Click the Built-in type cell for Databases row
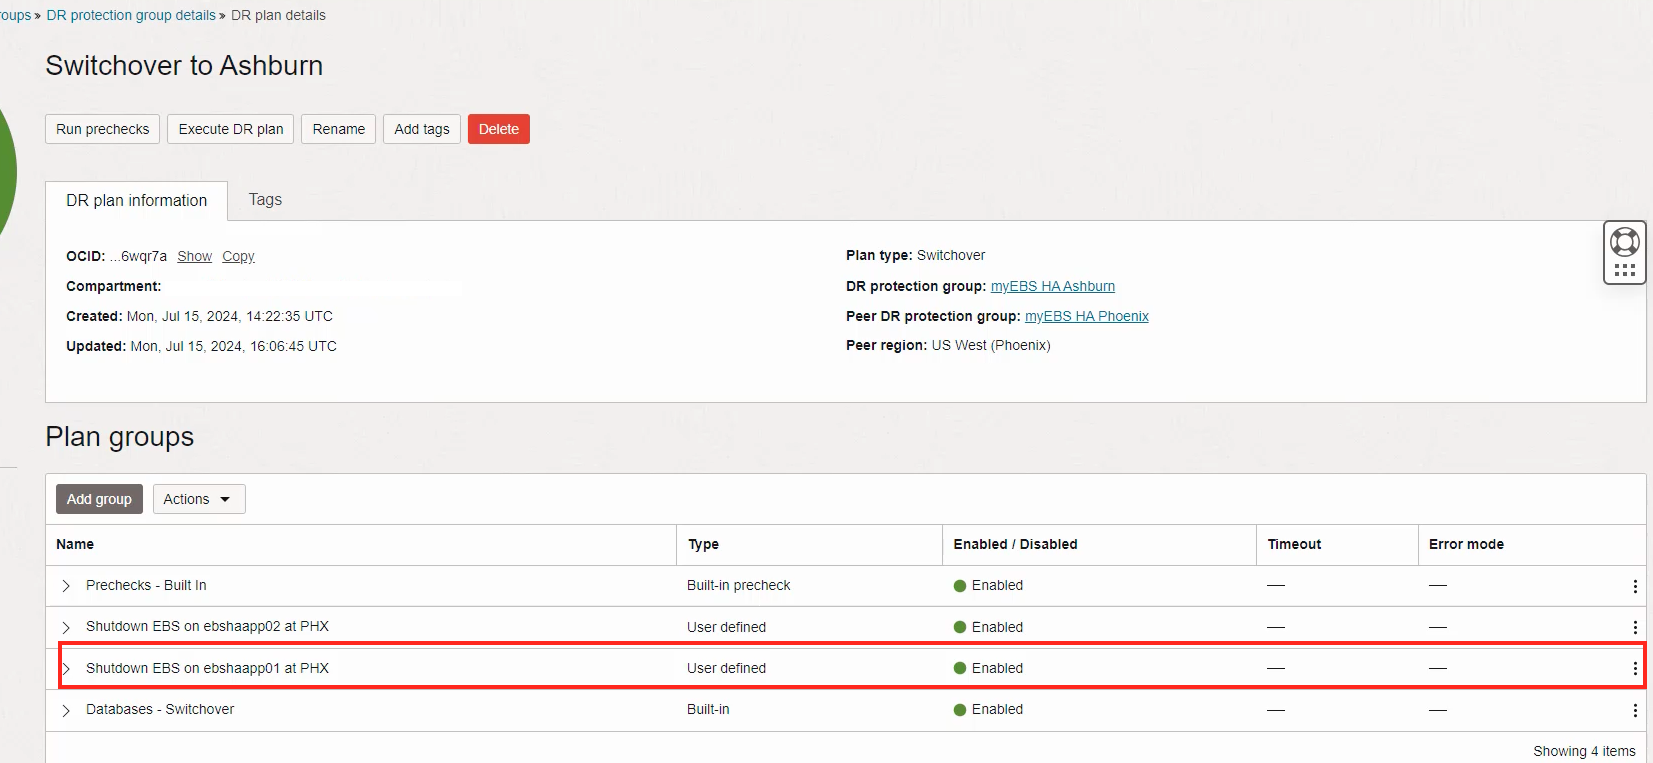 coord(708,709)
